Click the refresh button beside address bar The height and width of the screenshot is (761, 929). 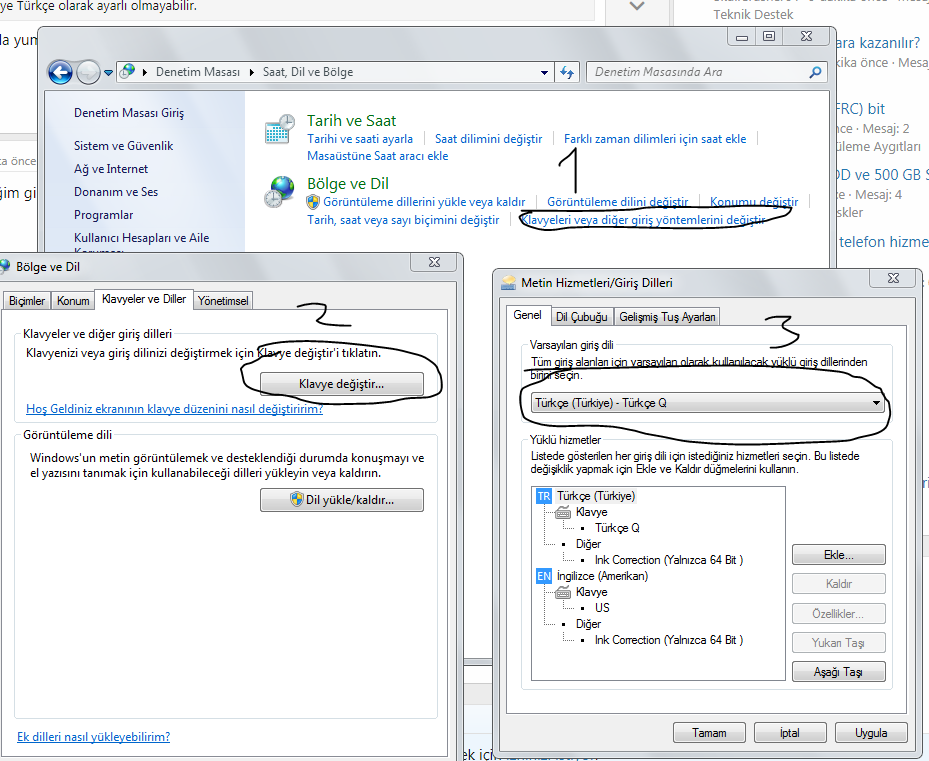(x=567, y=72)
